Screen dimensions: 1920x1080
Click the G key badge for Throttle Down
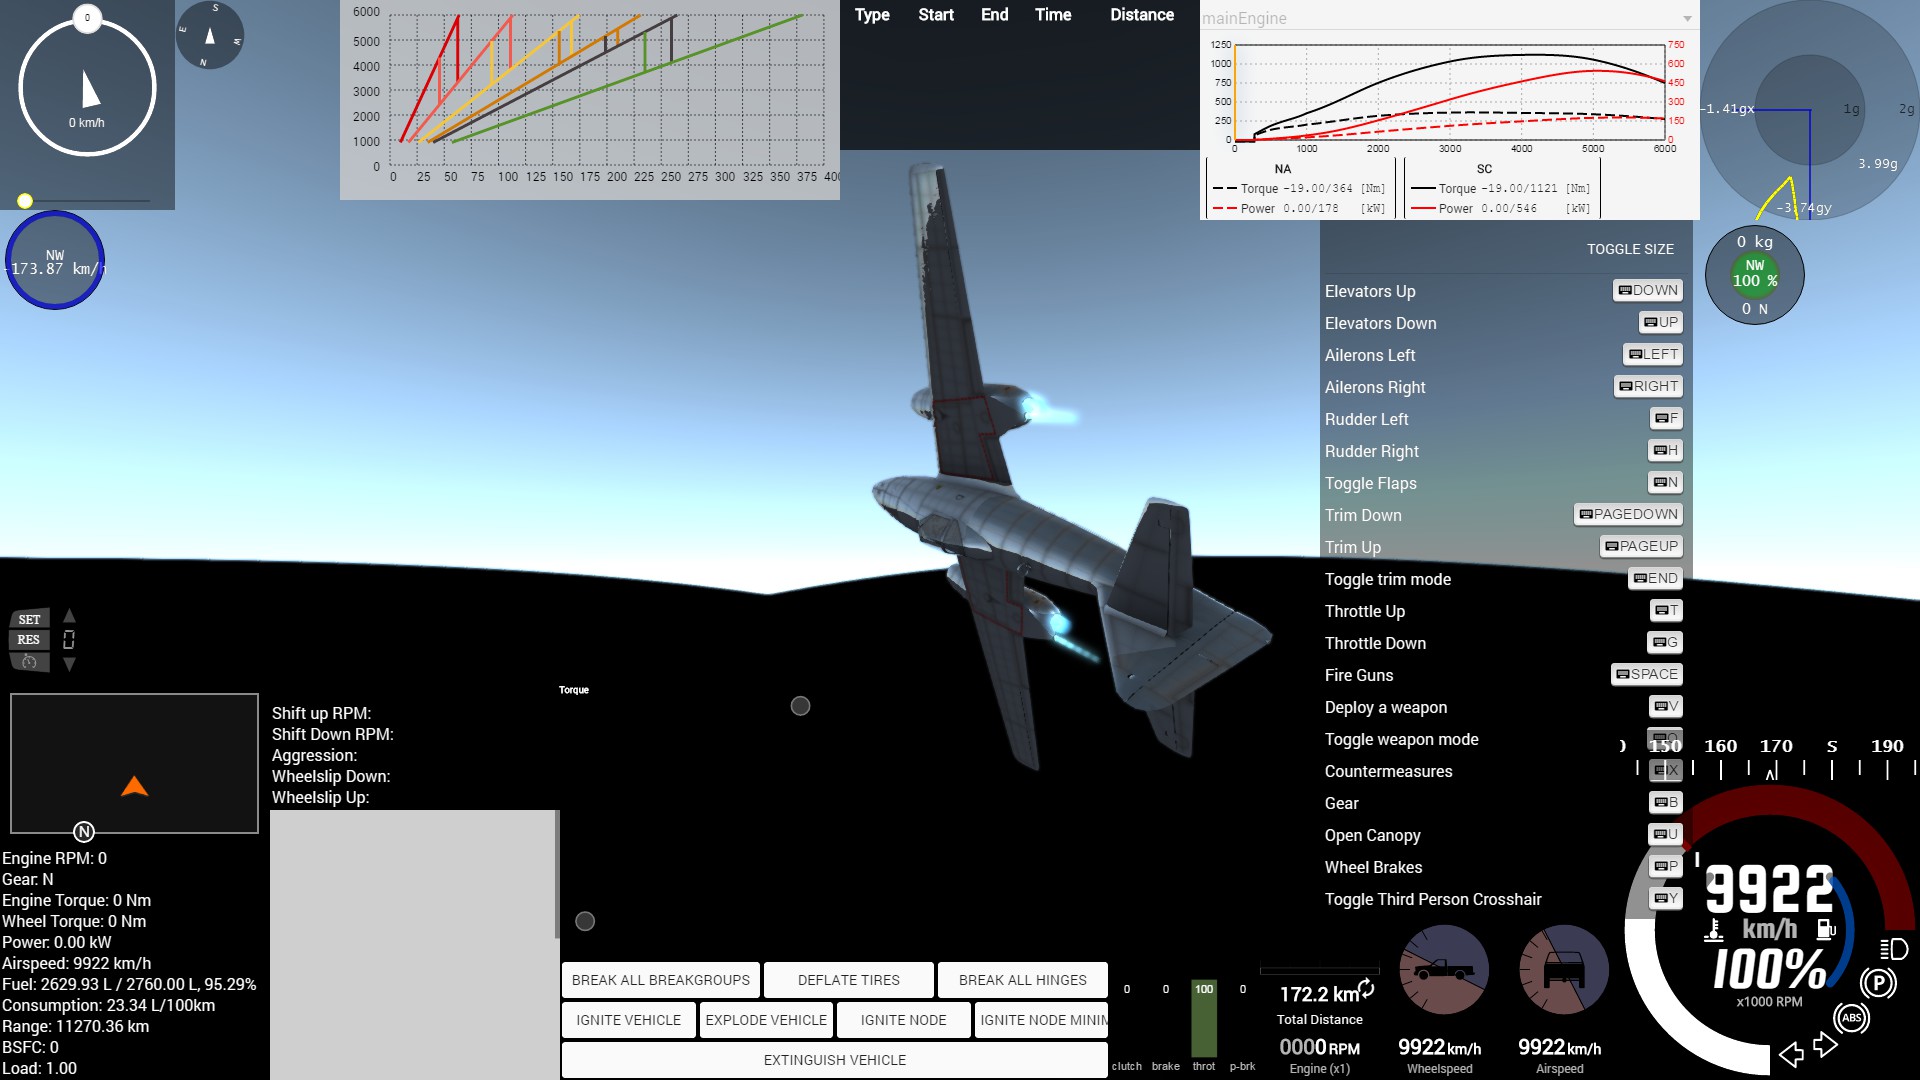(x=1665, y=642)
